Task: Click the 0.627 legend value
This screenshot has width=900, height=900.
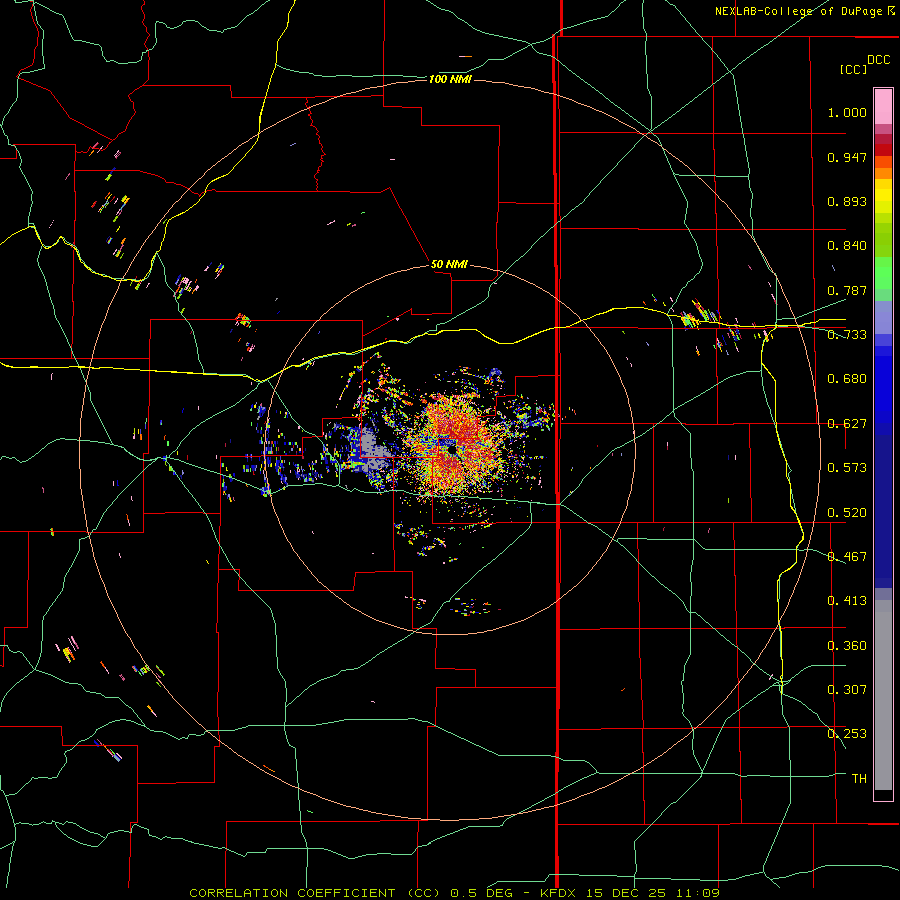Action: click(847, 424)
